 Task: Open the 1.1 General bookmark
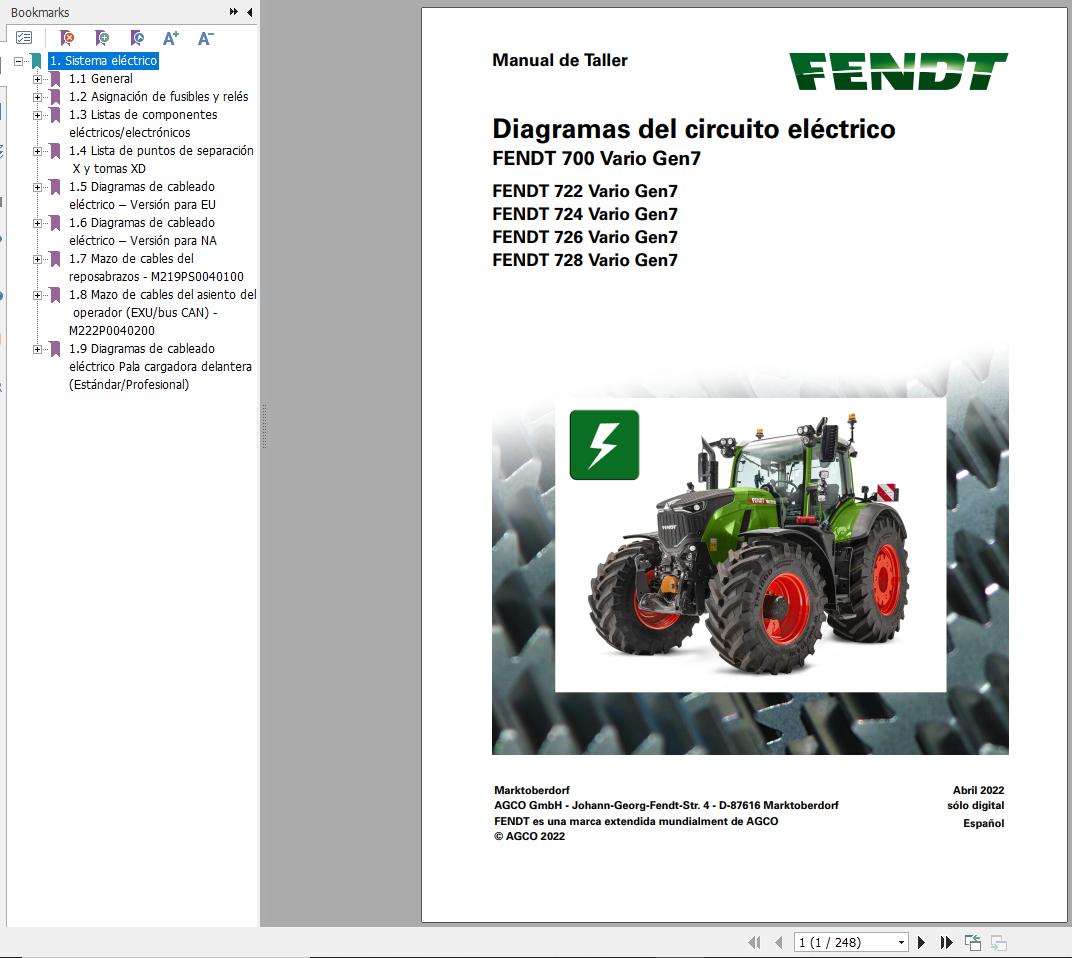click(x=100, y=79)
